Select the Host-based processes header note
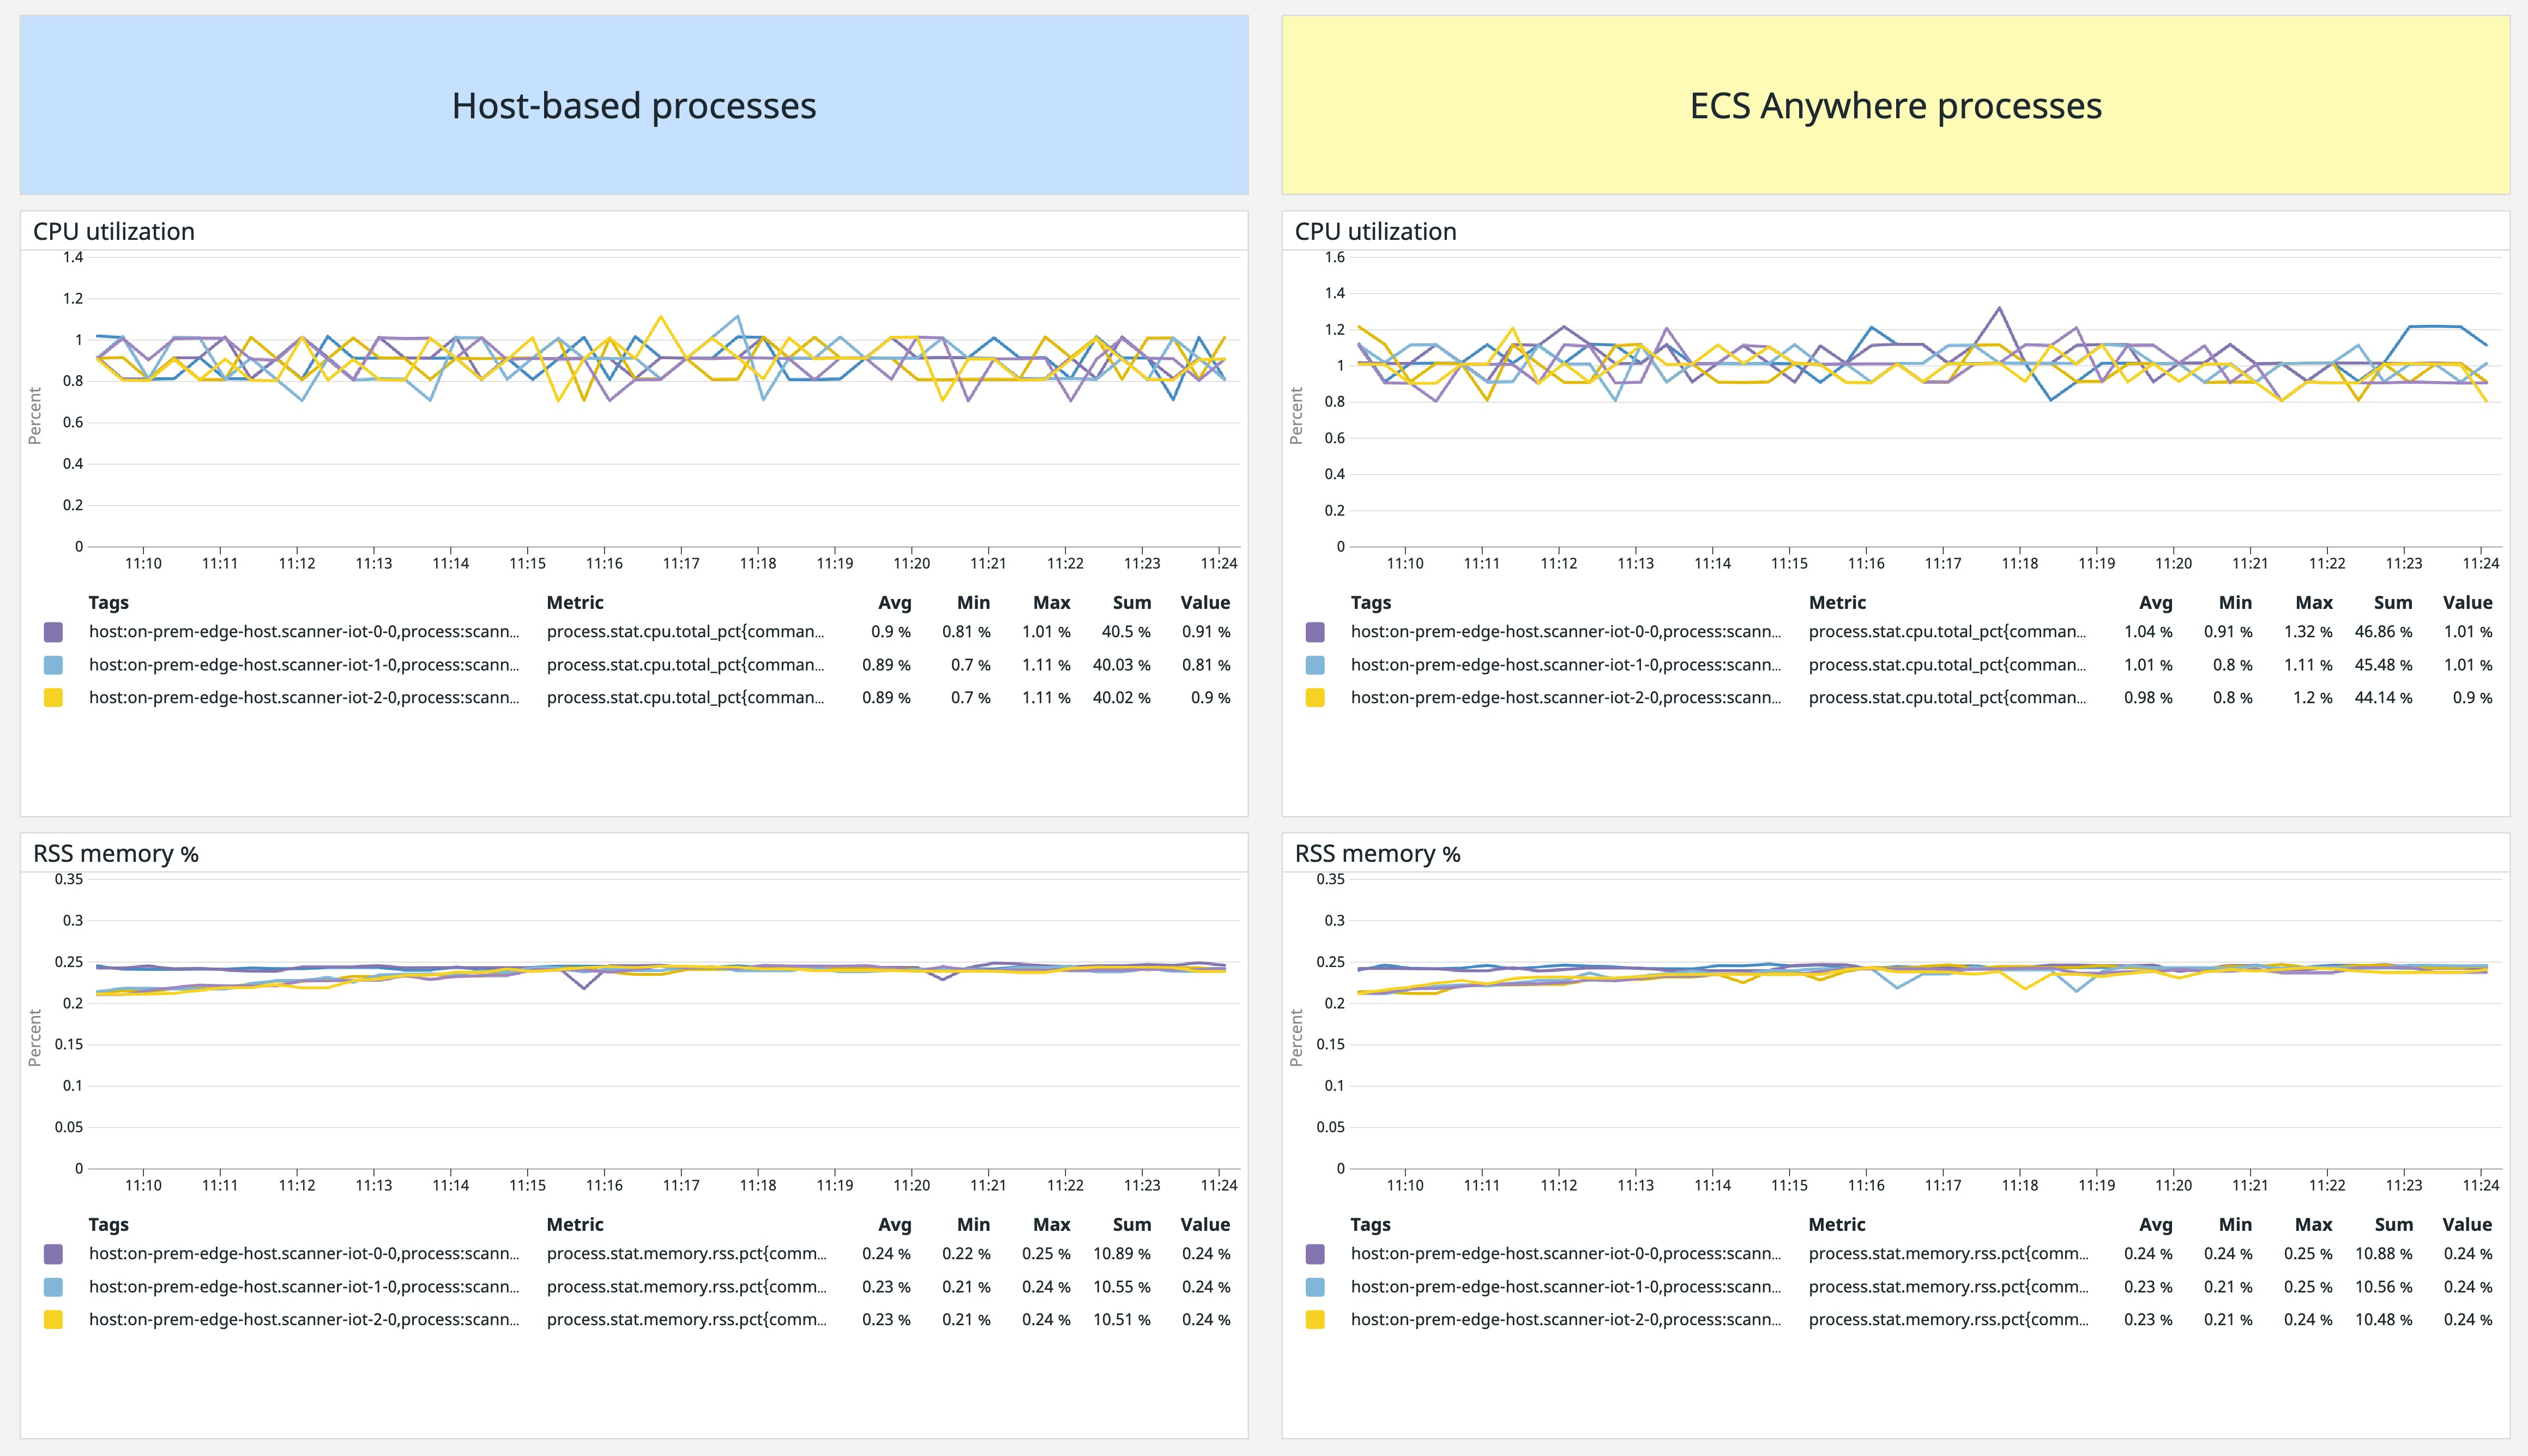The height and width of the screenshot is (1456, 2528). tap(634, 105)
